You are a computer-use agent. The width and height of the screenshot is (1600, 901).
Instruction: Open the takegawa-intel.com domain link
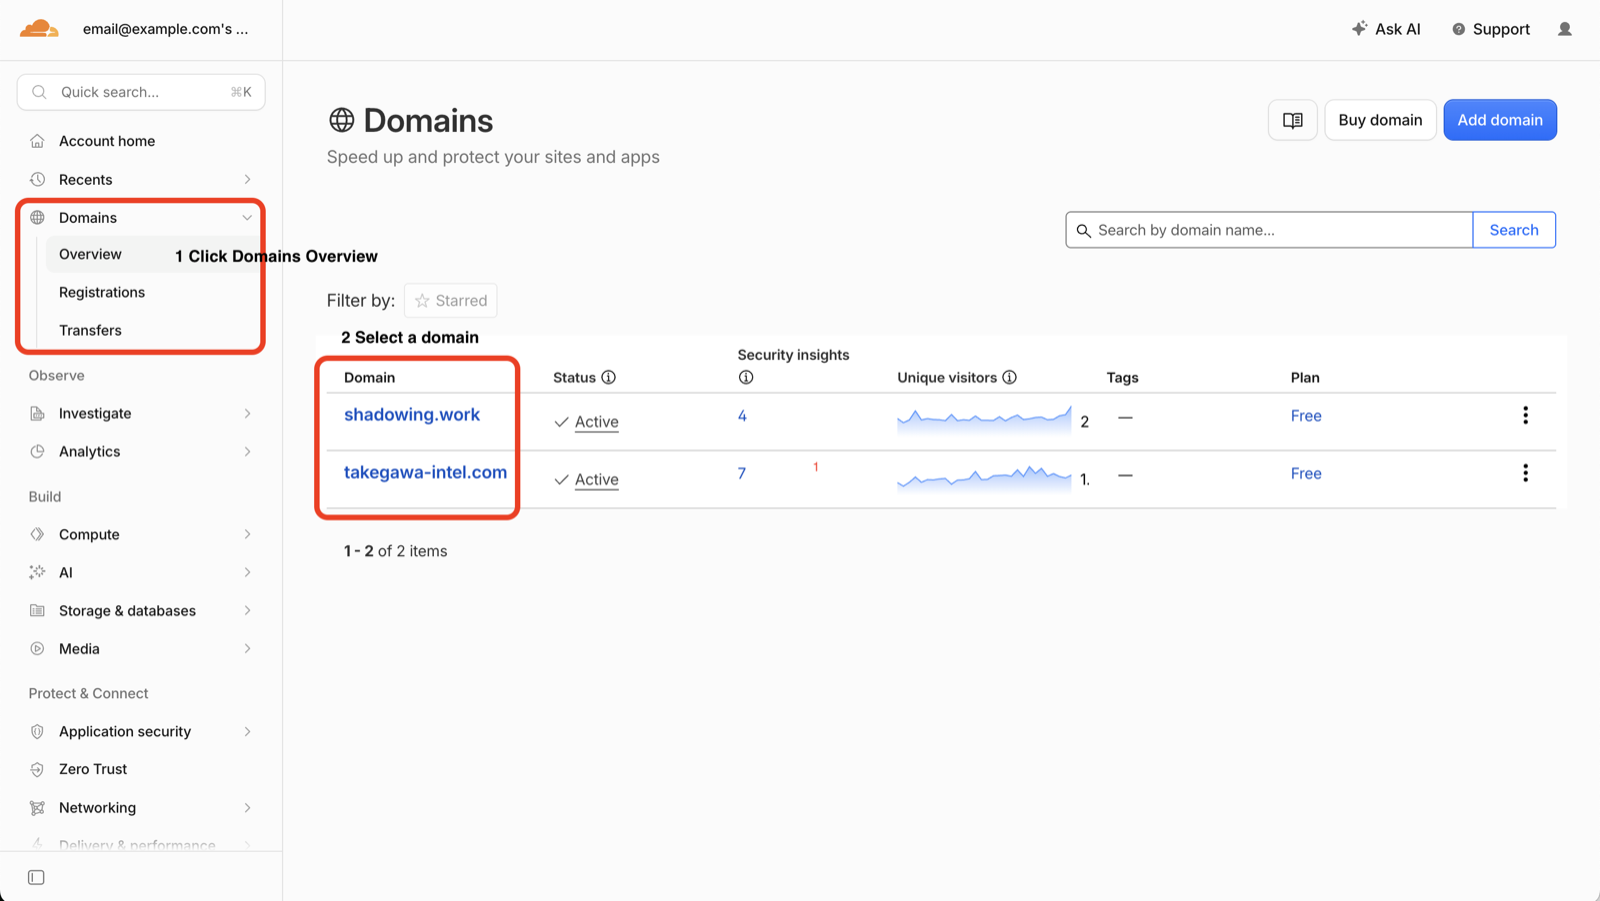point(425,472)
